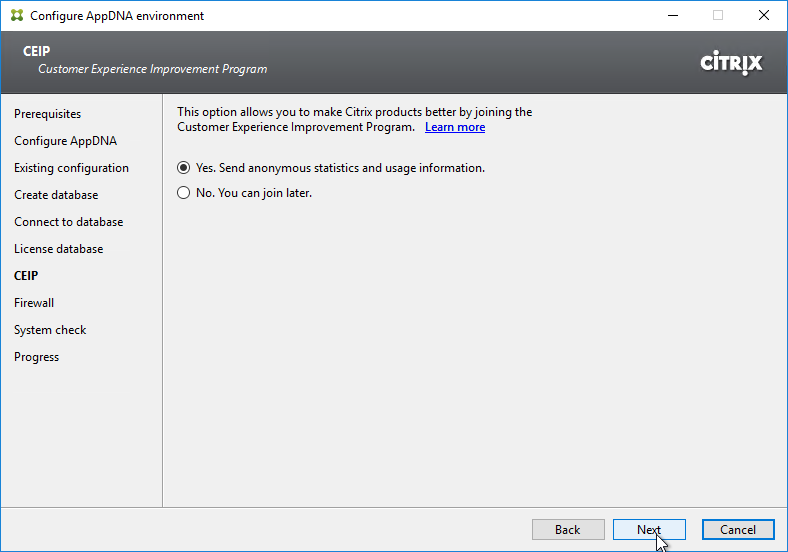788x552 pixels.
Task: Open the System check step
Action: 50,330
